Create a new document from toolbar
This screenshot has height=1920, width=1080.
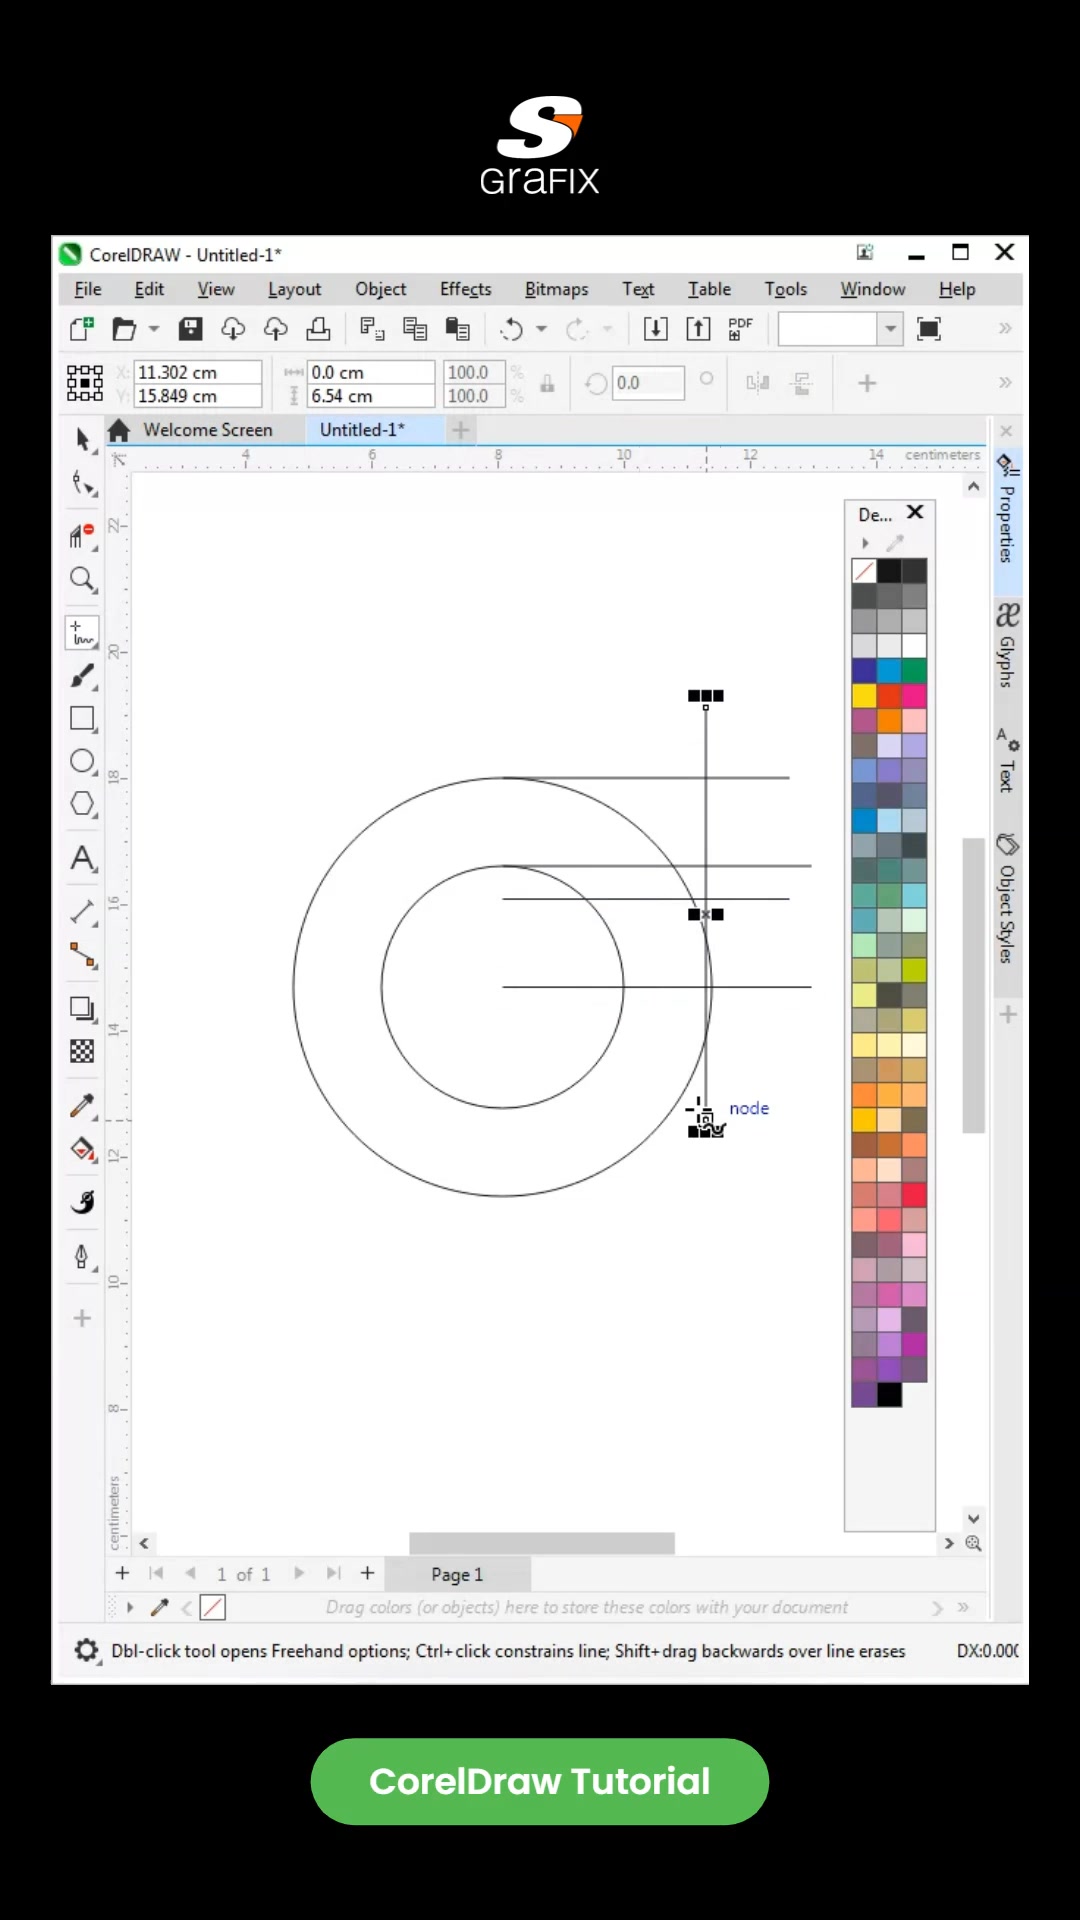point(82,329)
